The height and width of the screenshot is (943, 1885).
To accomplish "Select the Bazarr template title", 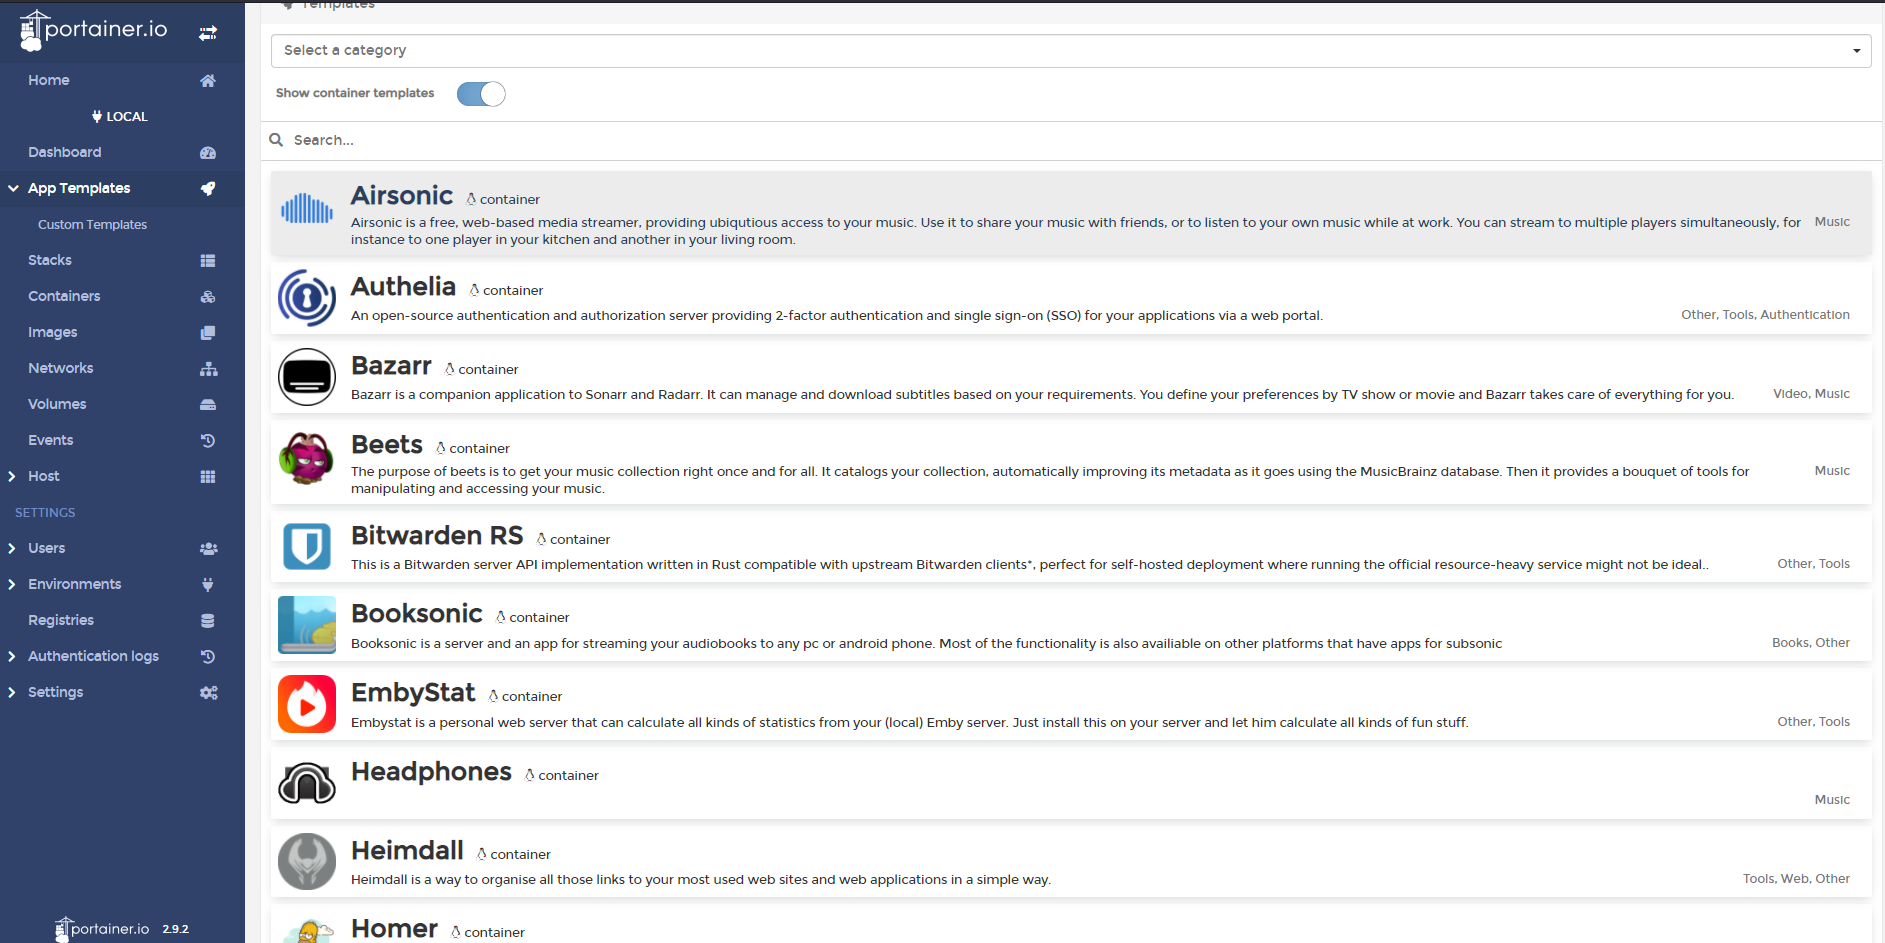I will coord(391,366).
